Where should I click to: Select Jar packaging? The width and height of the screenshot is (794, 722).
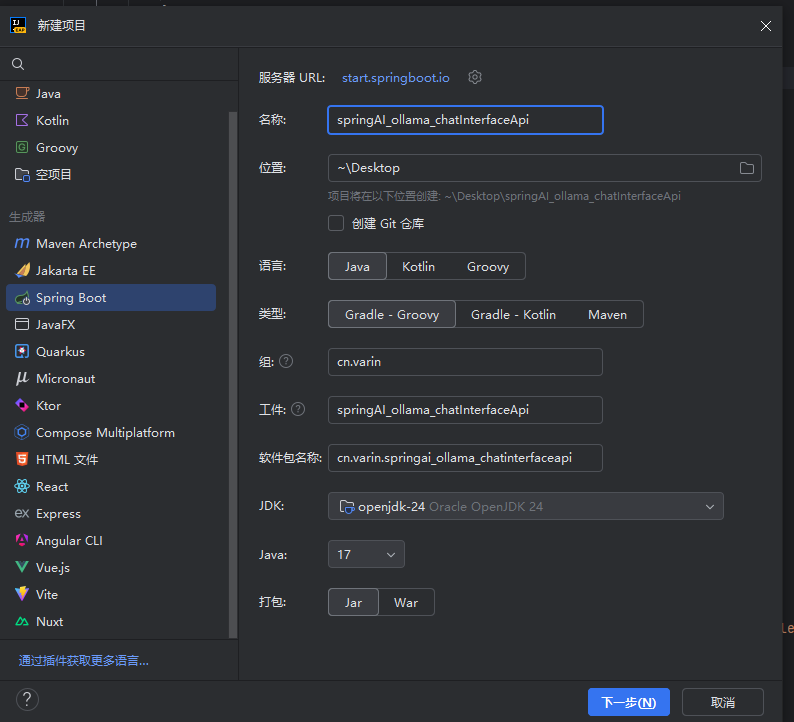(353, 603)
